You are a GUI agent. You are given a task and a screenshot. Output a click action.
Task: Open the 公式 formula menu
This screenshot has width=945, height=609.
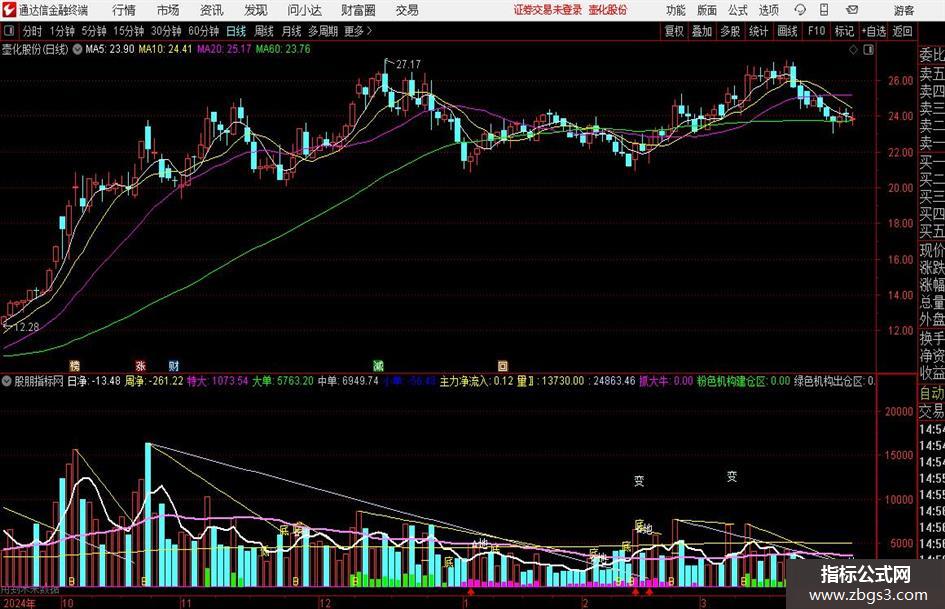point(737,10)
